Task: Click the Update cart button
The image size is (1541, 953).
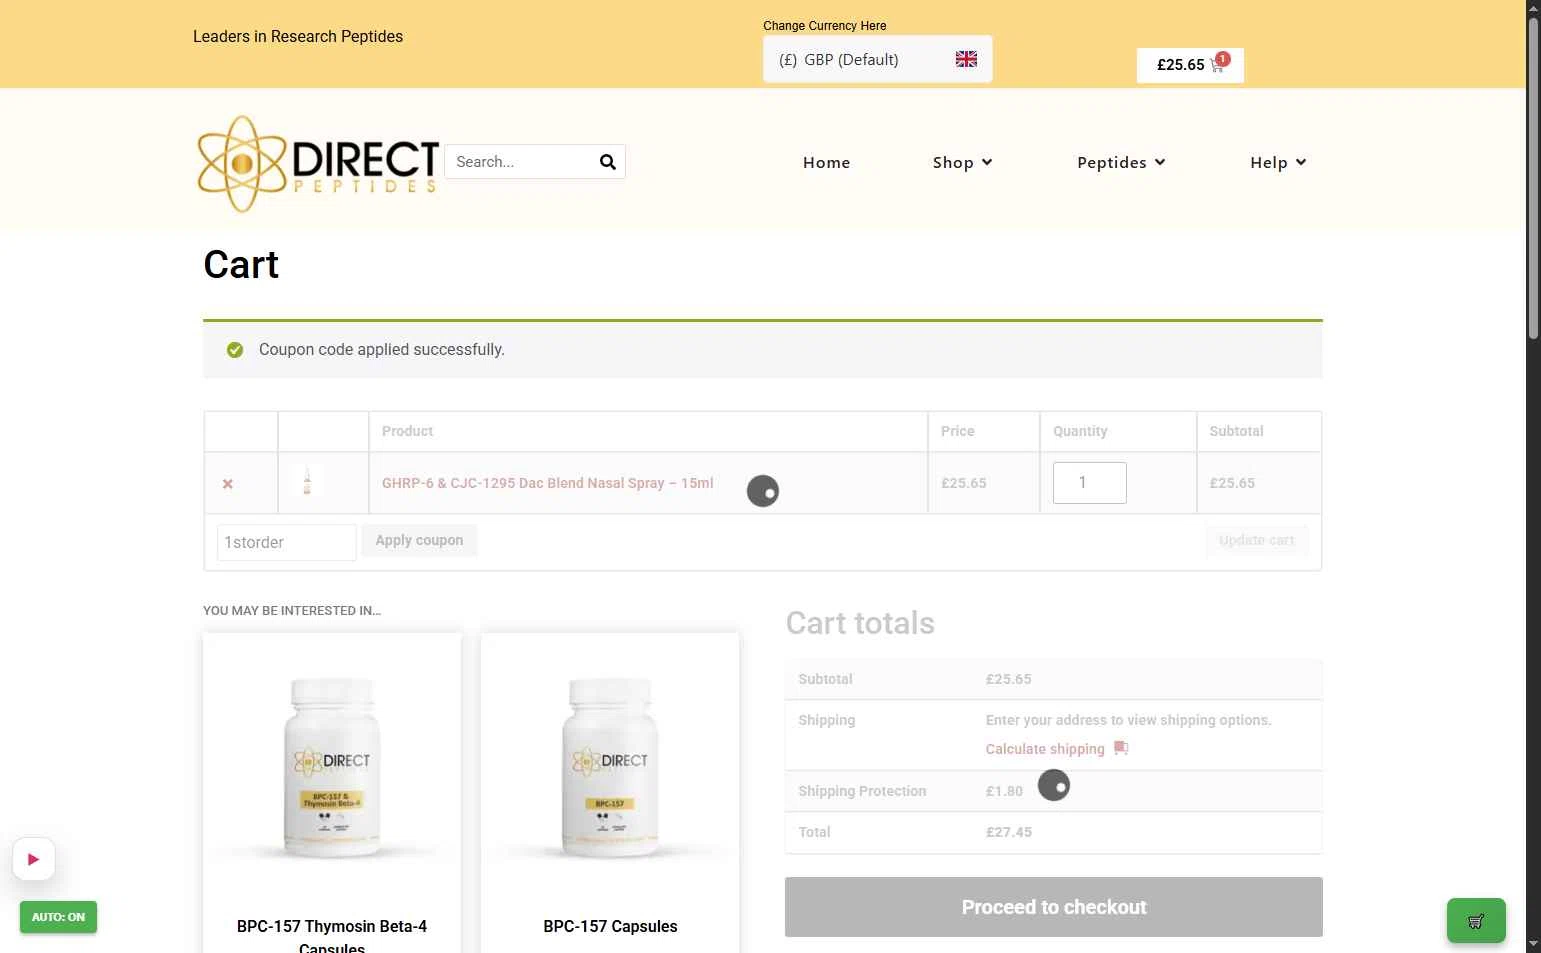Action: click(x=1256, y=540)
